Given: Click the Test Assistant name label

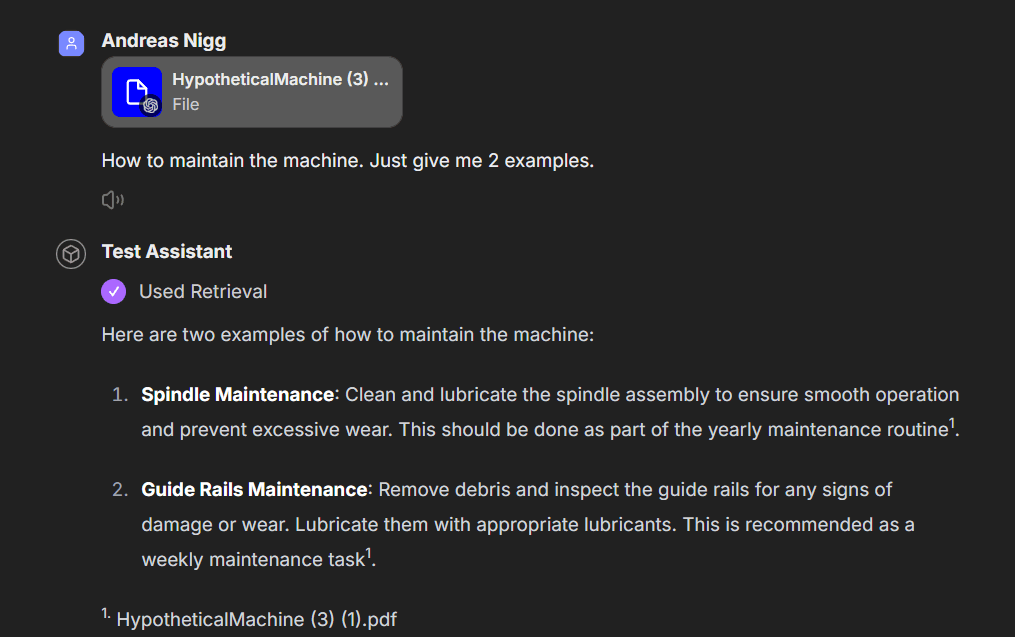Looking at the screenshot, I should click(x=167, y=252).
